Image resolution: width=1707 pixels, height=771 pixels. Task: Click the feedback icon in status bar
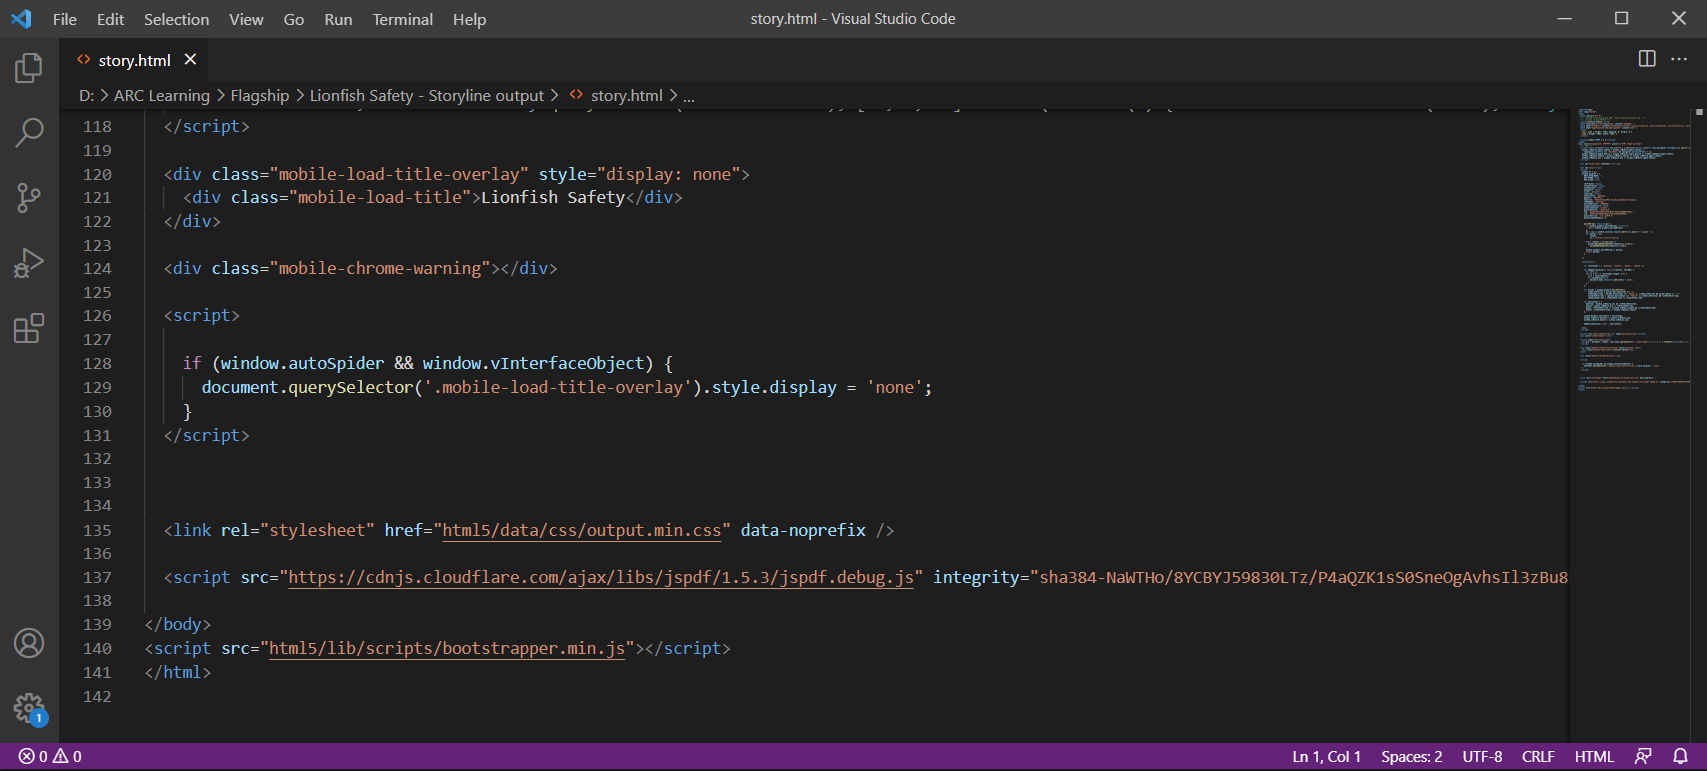1643,756
